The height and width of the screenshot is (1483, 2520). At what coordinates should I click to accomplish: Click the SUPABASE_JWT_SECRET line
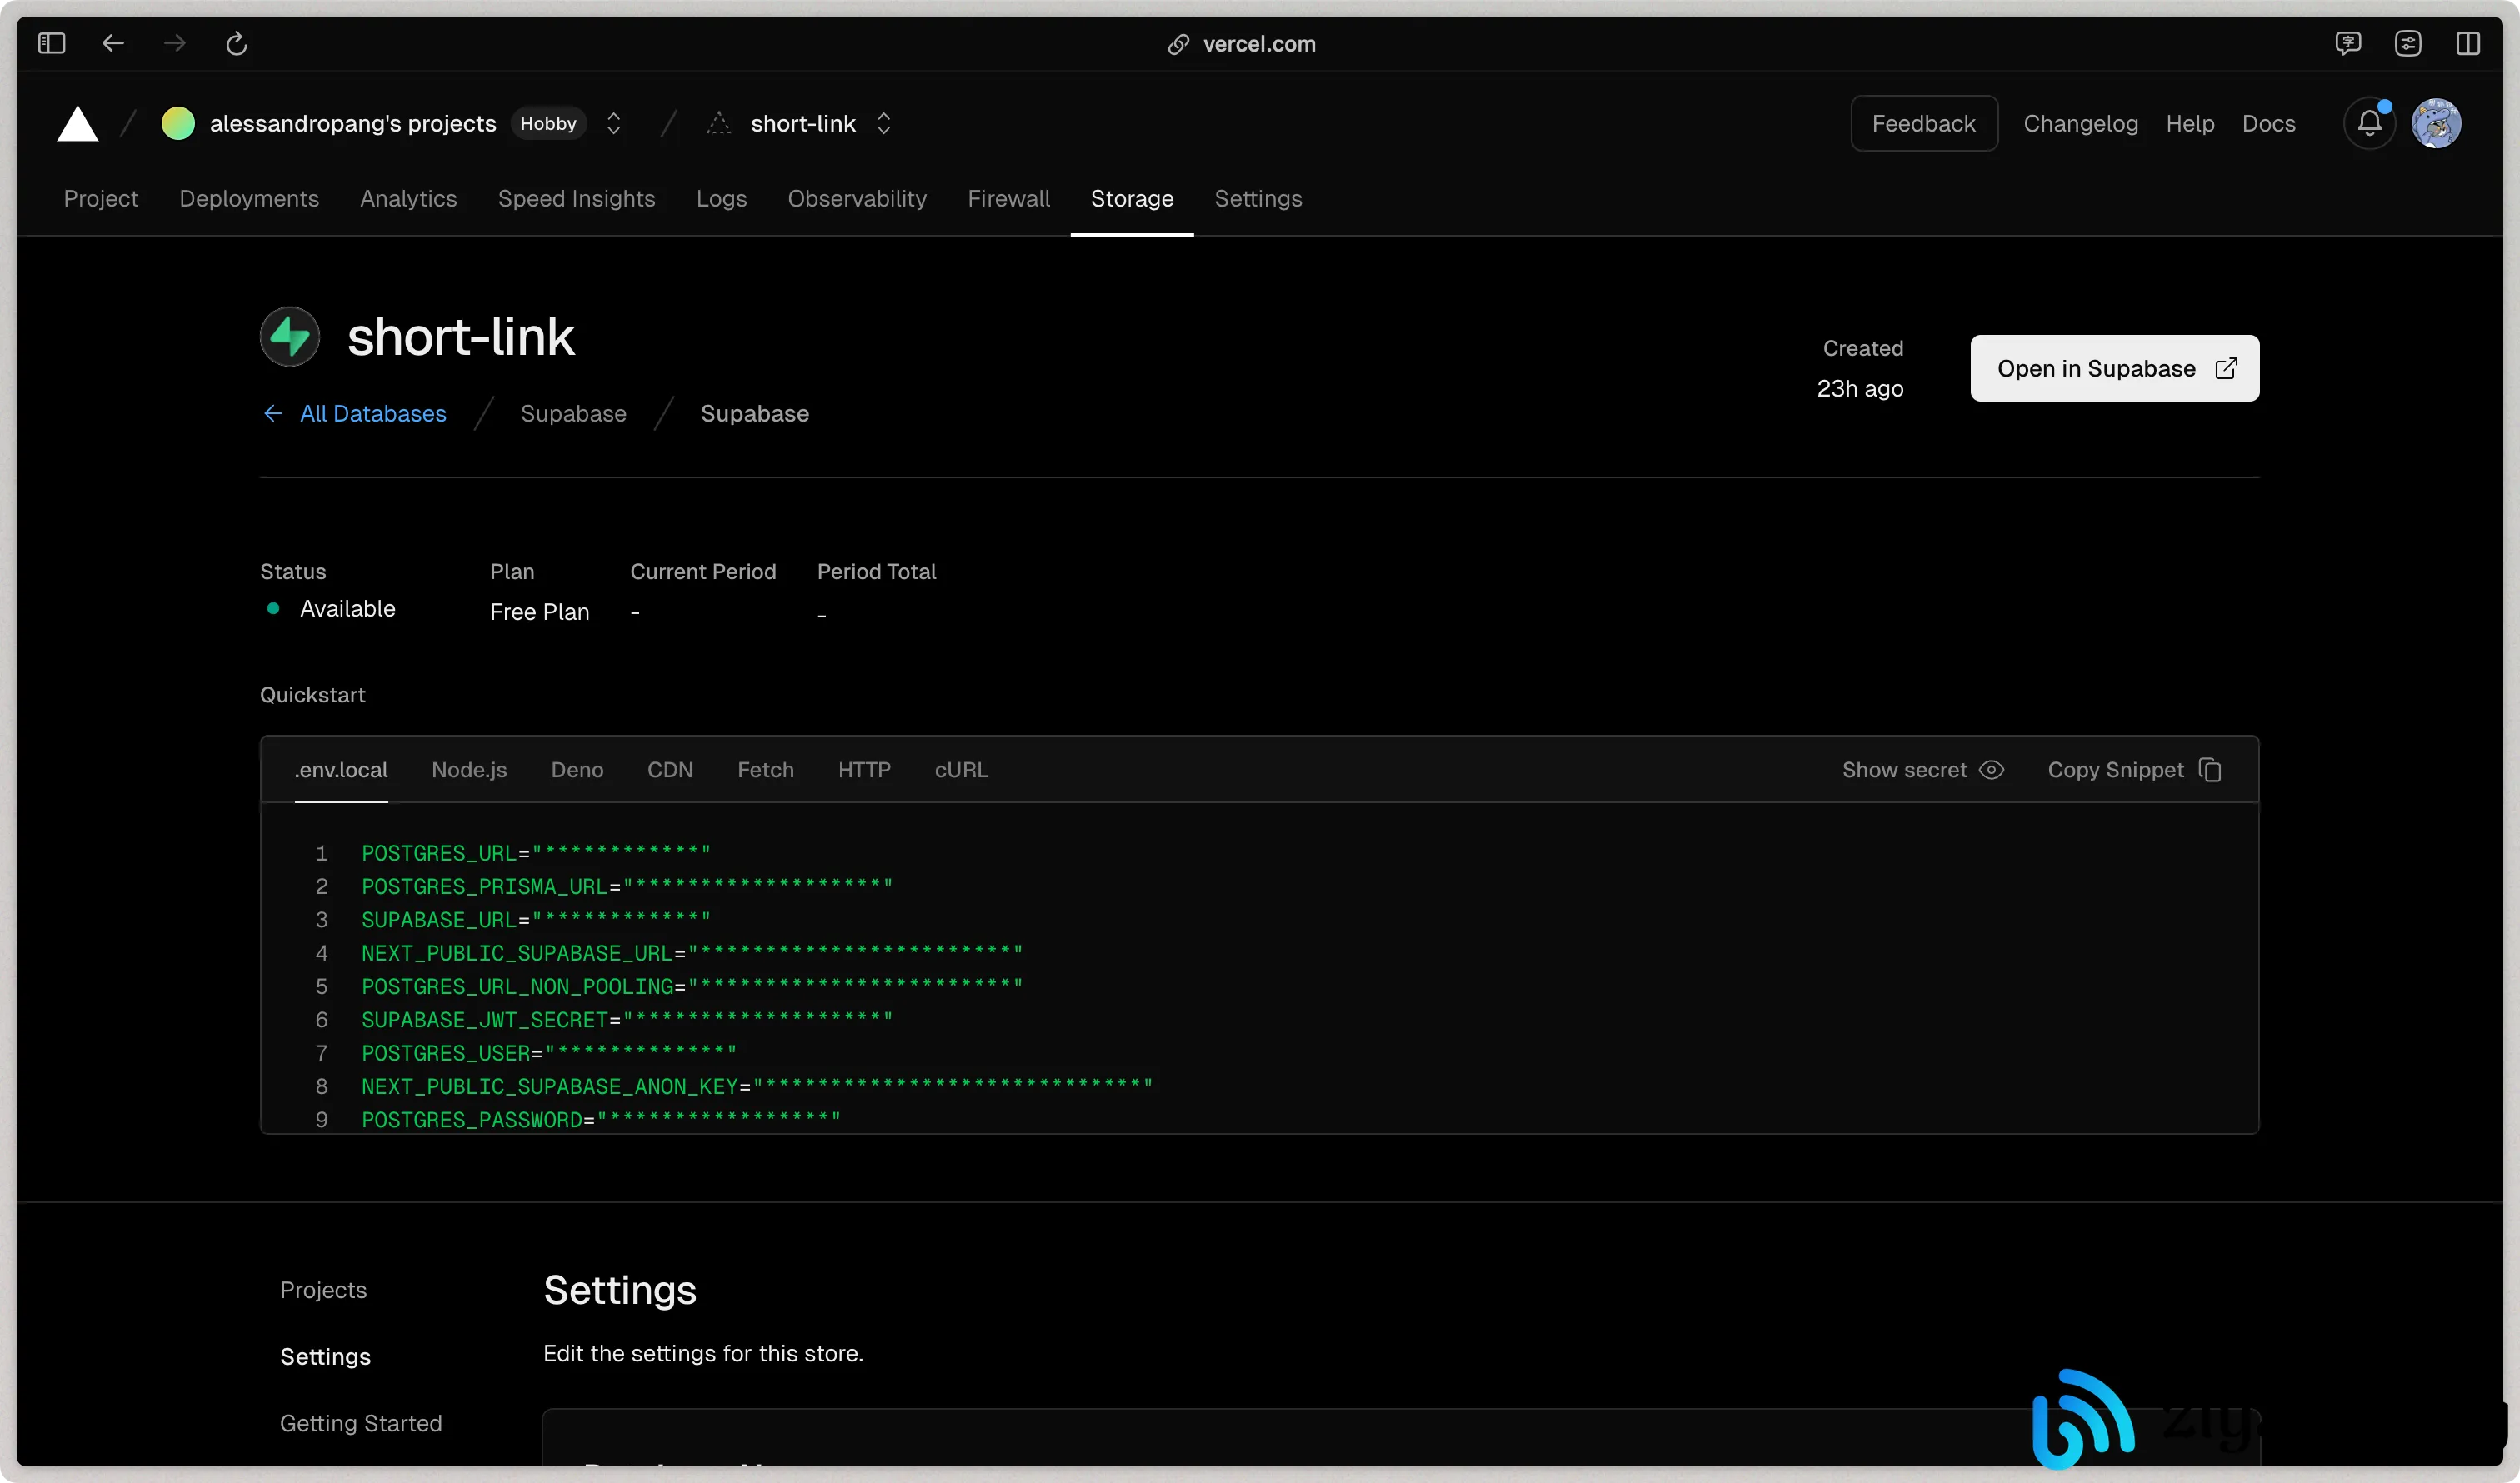point(627,1020)
